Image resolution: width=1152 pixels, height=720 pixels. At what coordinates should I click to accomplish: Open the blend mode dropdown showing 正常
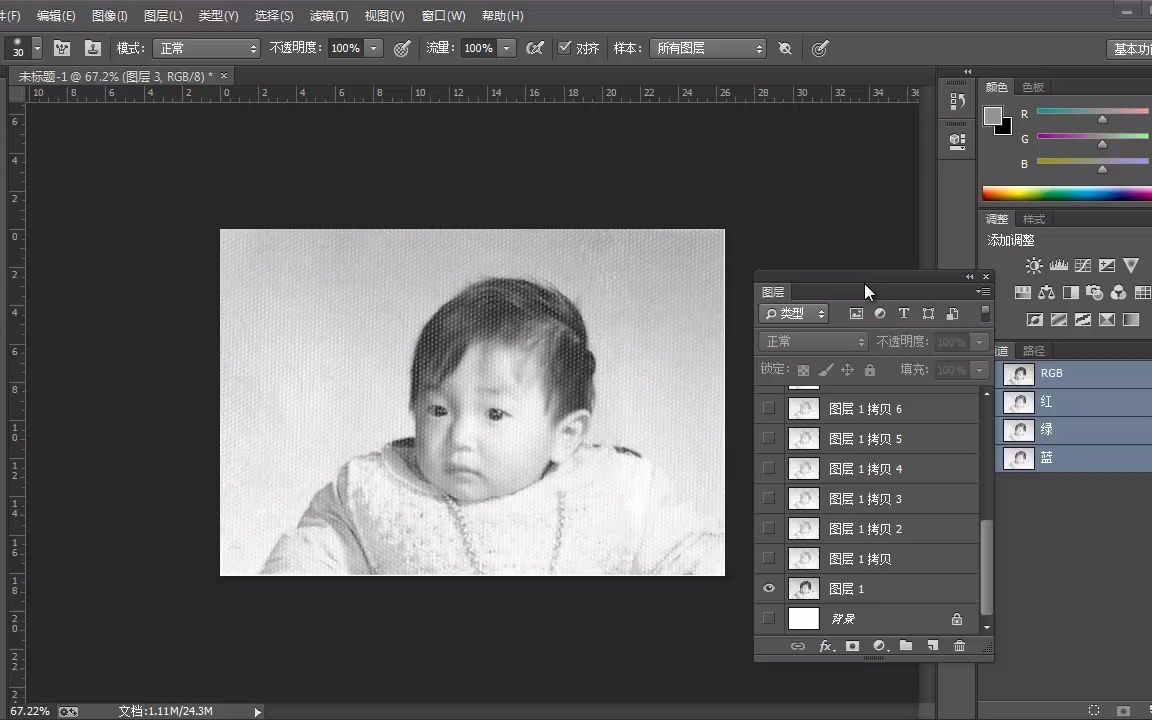[x=207, y=47]
